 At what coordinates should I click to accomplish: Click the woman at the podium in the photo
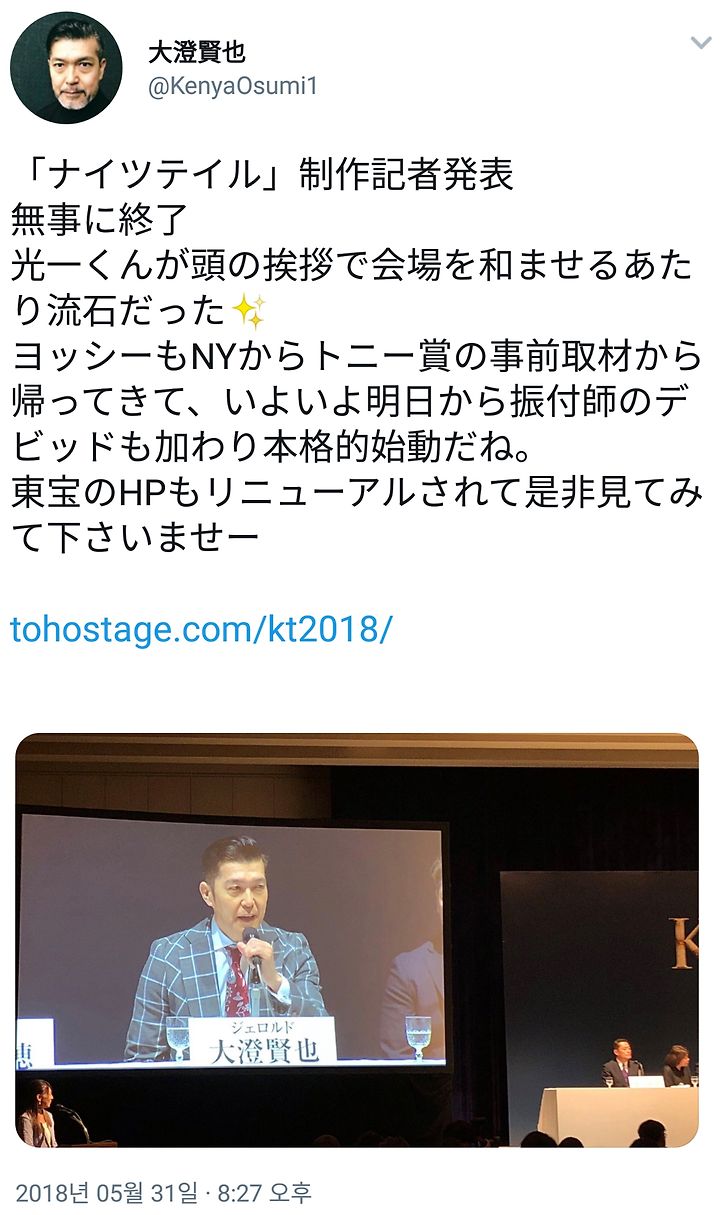[36, 1114]
